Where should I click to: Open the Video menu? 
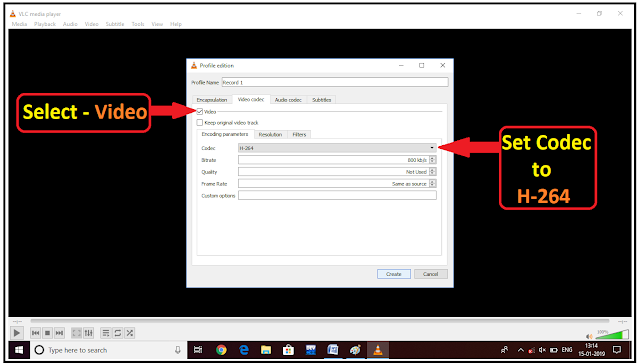[91, 24]
